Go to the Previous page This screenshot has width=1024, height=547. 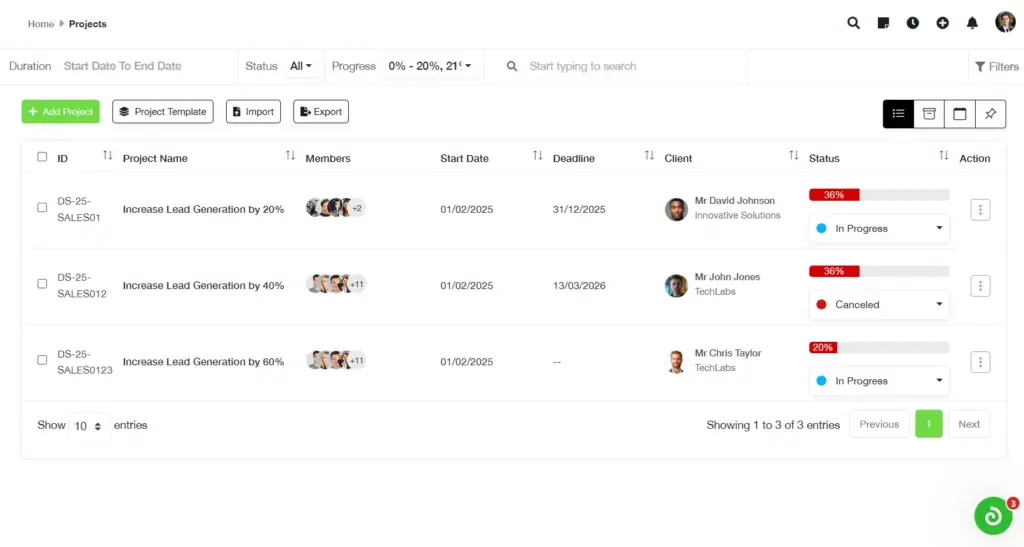tap(879, 424)
